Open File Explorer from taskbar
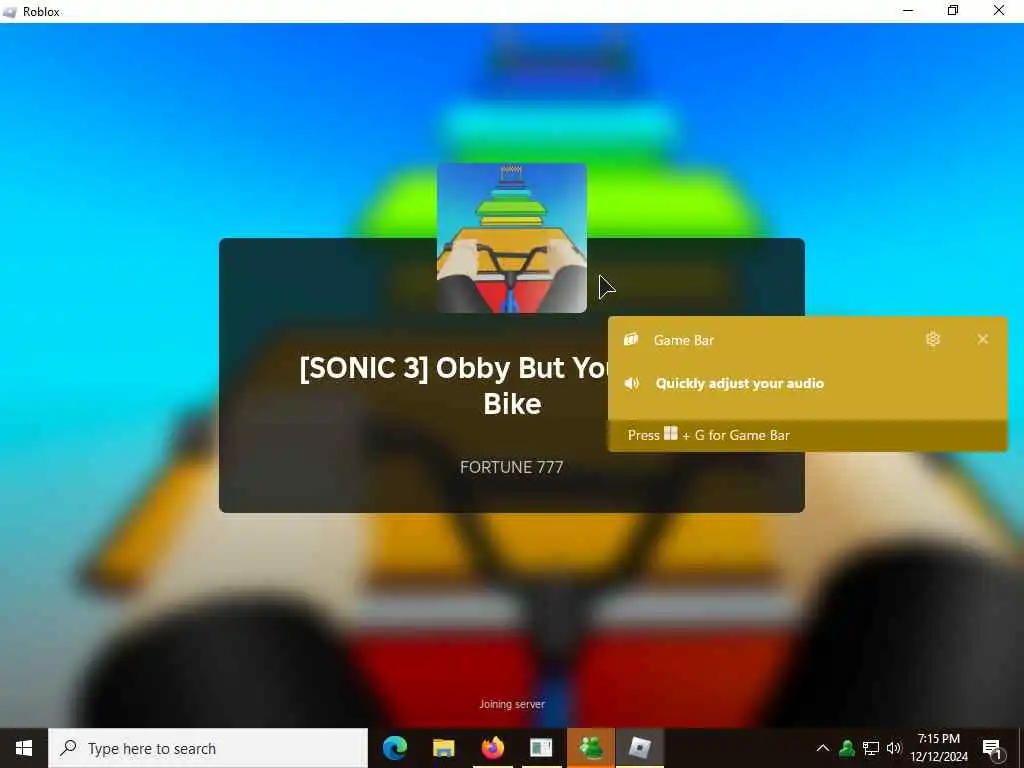Image resolution: width=1024 pixels, height=768 pixels. 443,748
